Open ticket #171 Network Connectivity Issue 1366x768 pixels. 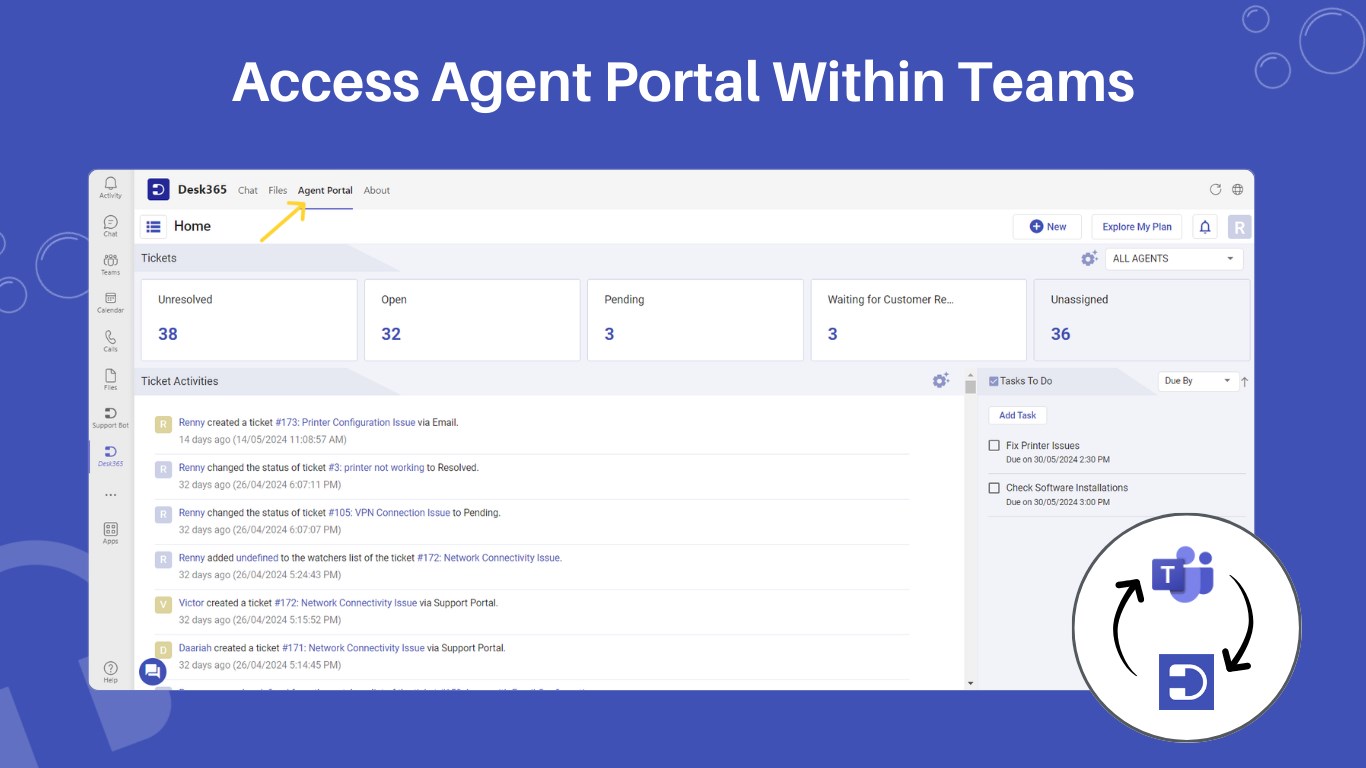[353, 648]
